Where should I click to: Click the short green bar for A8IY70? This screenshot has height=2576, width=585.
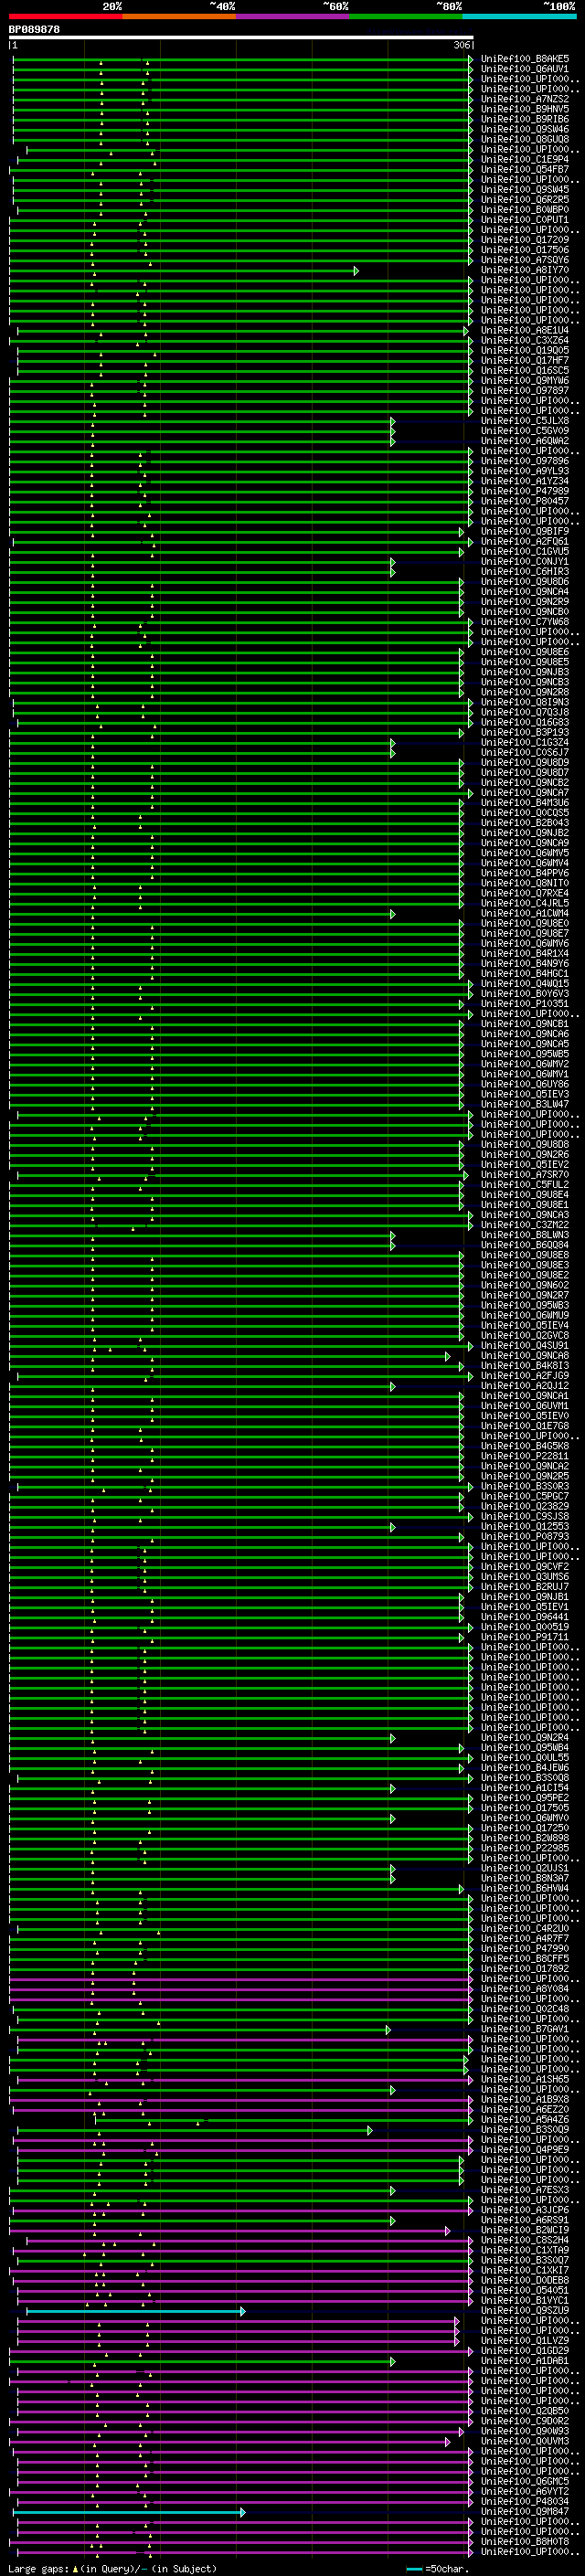pyautogui.click(x=184, y=270)
